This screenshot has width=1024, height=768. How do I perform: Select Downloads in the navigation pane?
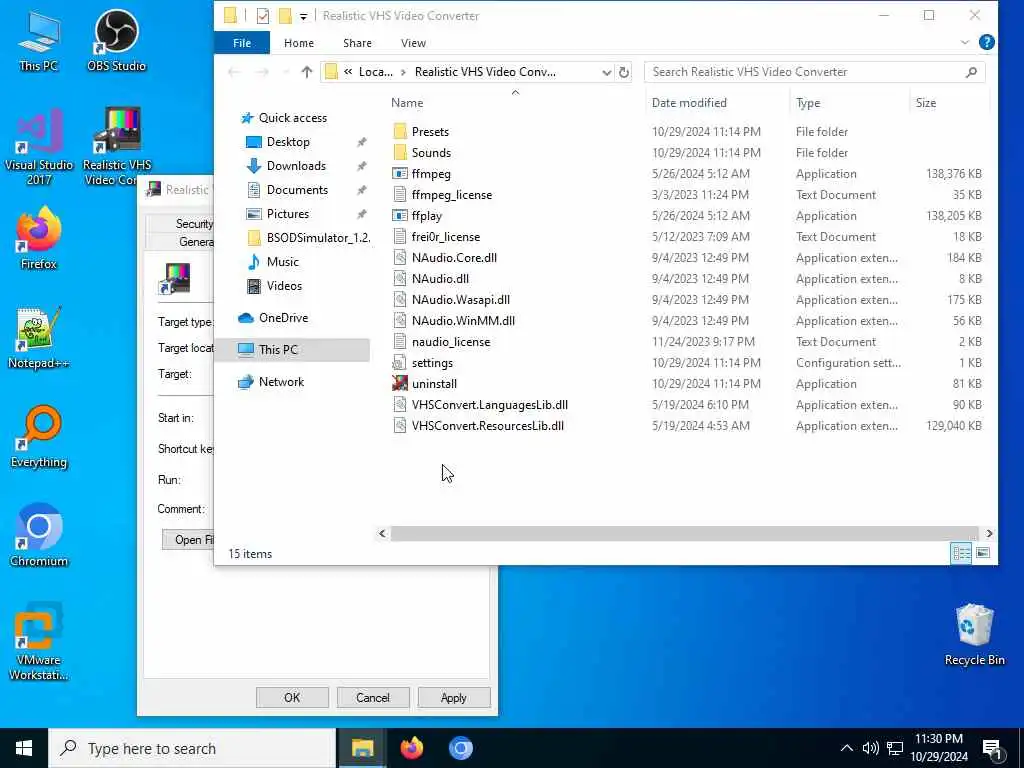[x=296, y=166]
